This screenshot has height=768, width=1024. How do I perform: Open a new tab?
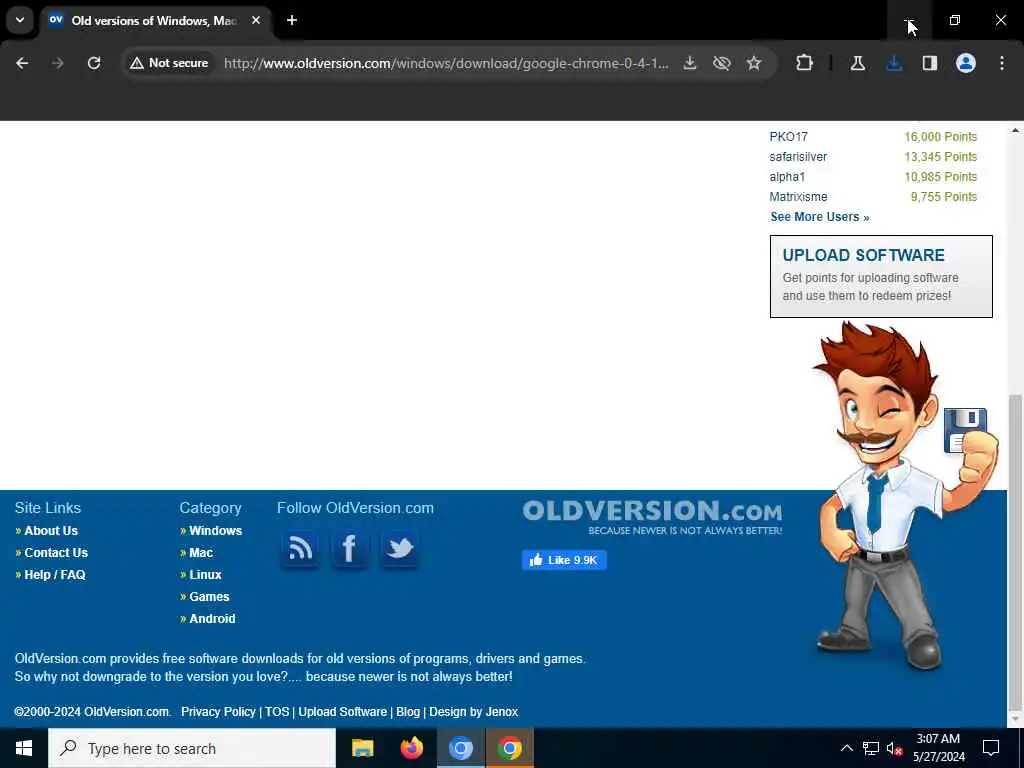click(292, 20)
